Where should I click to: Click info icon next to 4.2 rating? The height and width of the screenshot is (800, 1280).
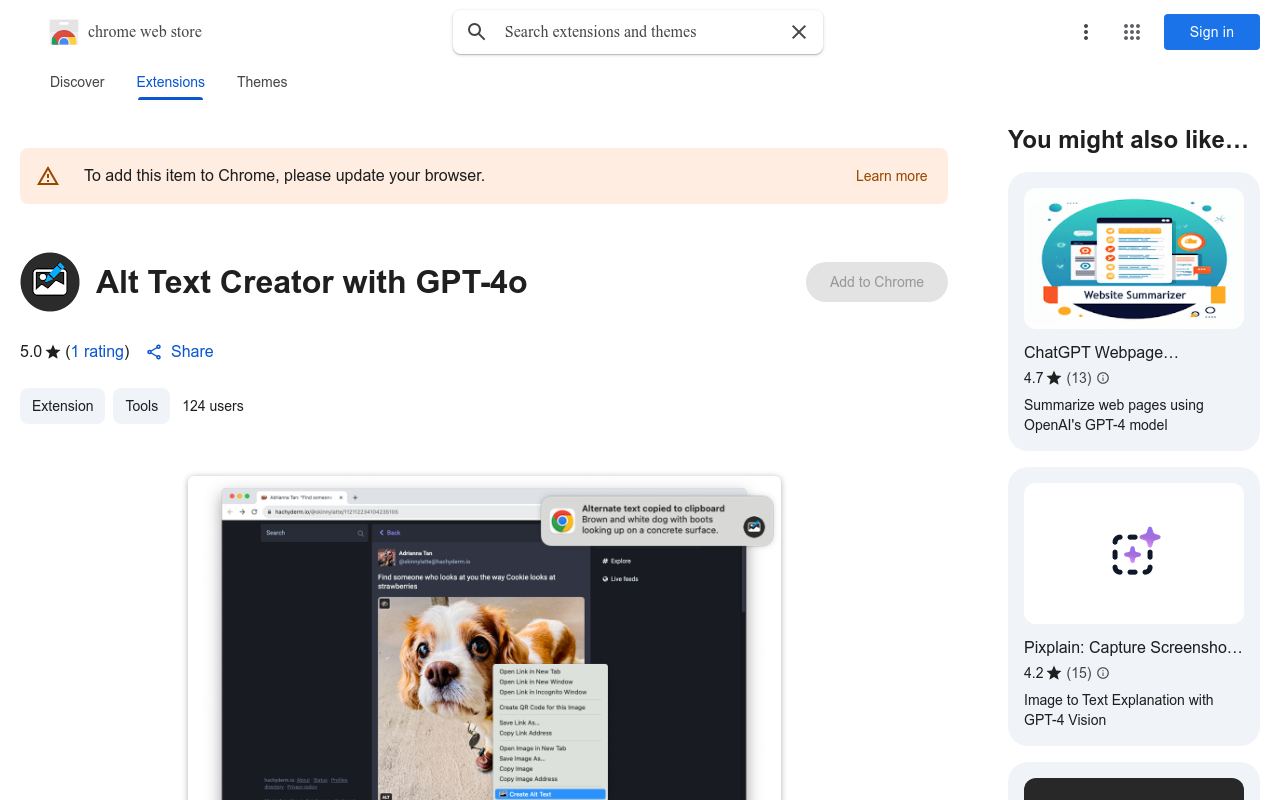1103,673
